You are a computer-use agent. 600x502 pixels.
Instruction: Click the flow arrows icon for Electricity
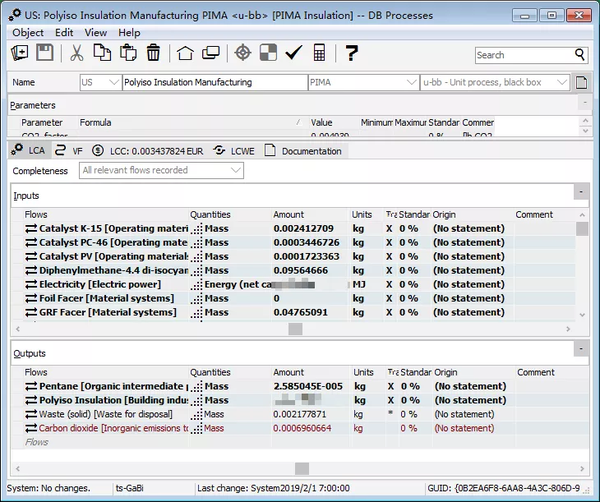[31, 284]
